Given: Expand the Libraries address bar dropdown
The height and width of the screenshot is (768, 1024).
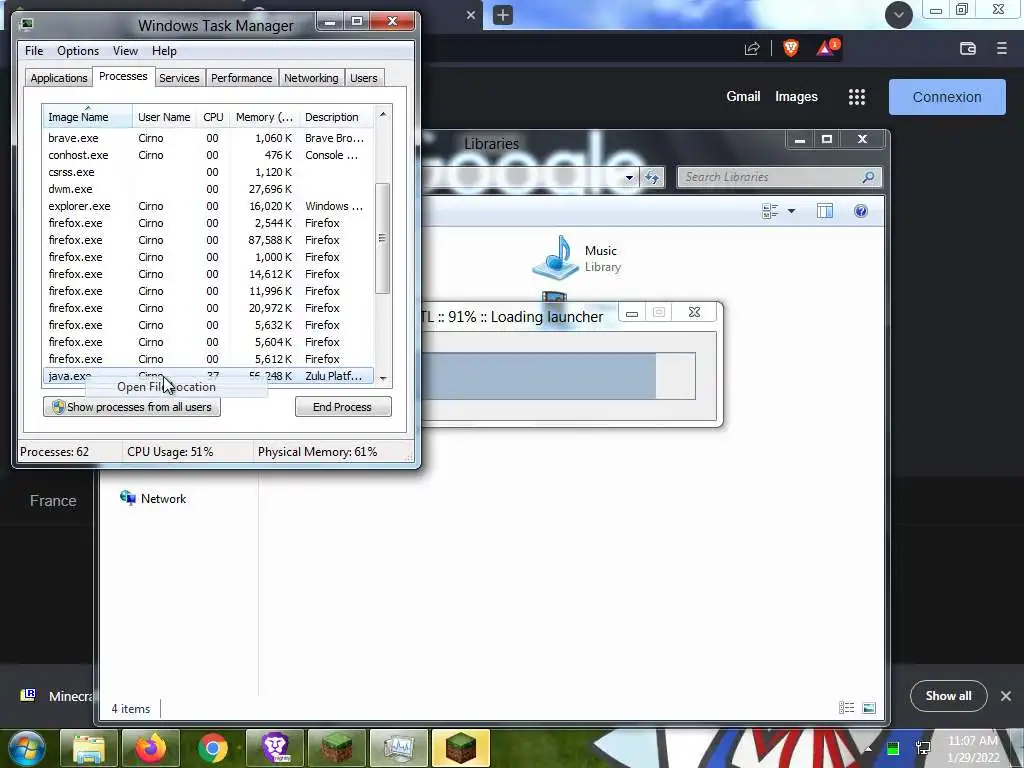Looking at the screenshot, I should pyautogui.click(x=629, y=177).
